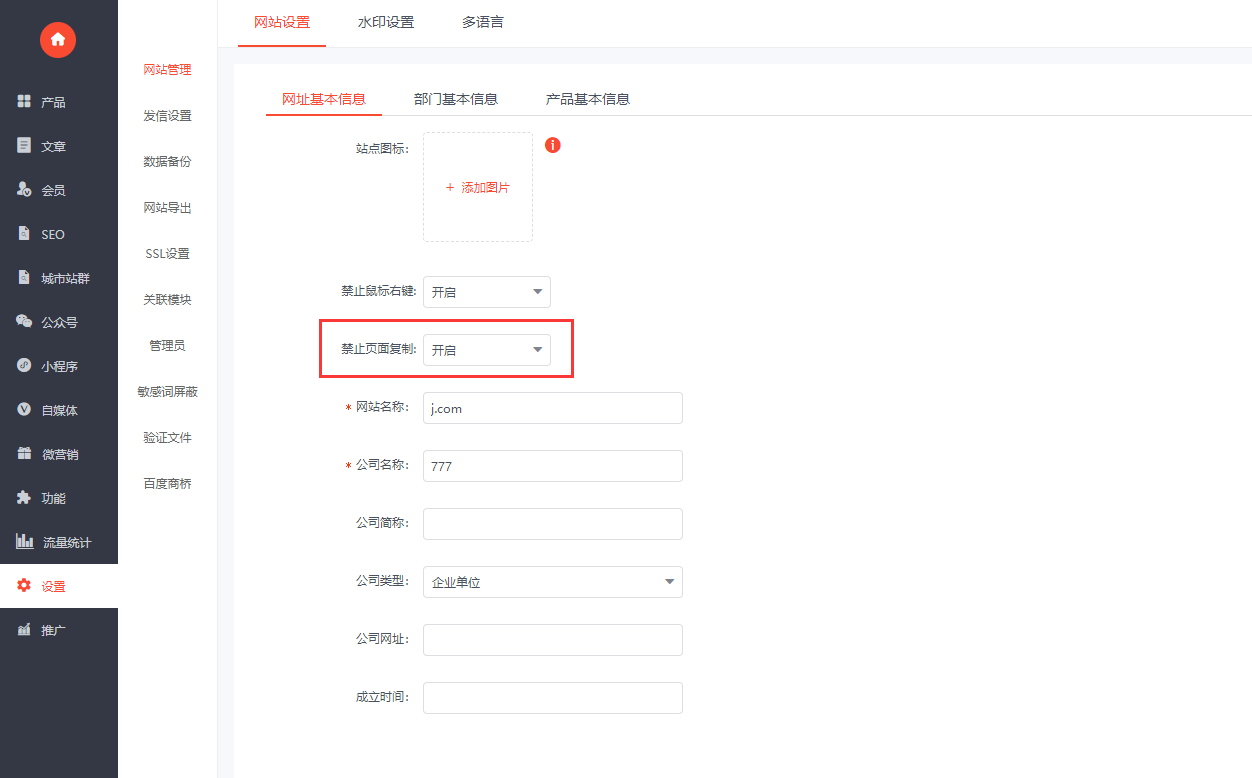Switch to the 多语言 tab
This screenshot has height=778, width=1252.
483,22
